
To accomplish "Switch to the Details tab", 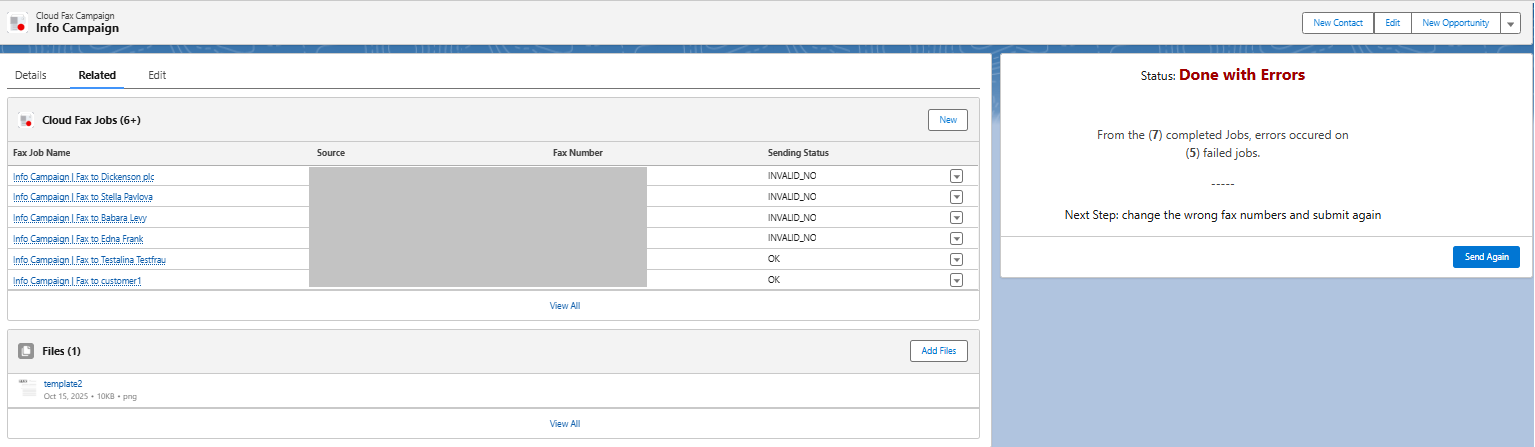I will pos(31,75).
